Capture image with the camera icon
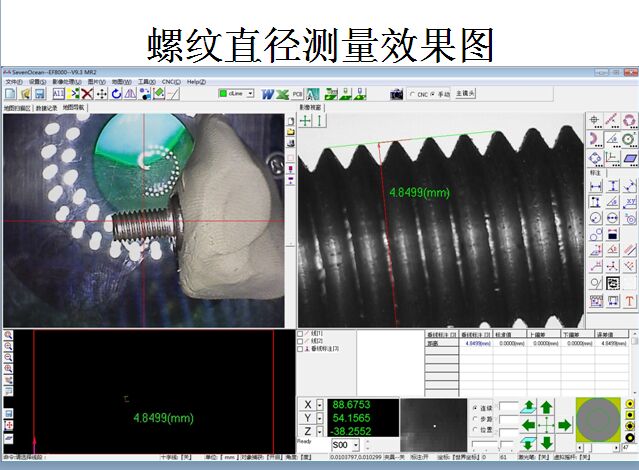Viewport: 639px width, 470px height. (397, 94)
